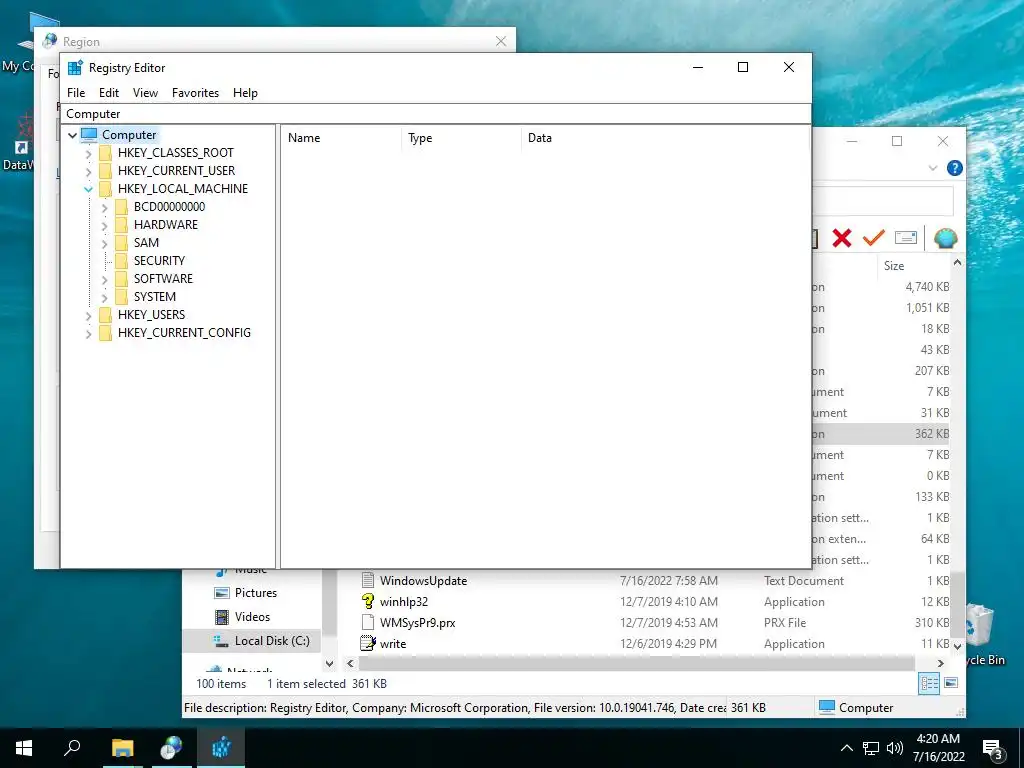
Task: Expand HKEY_CLASSES_ROOT node
Action: point(89,154)
